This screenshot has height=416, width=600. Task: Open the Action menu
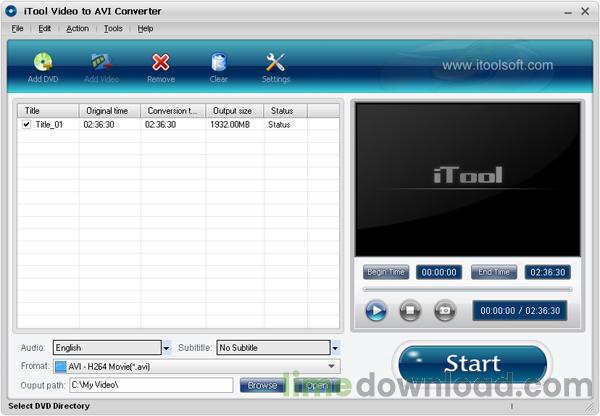77,28
